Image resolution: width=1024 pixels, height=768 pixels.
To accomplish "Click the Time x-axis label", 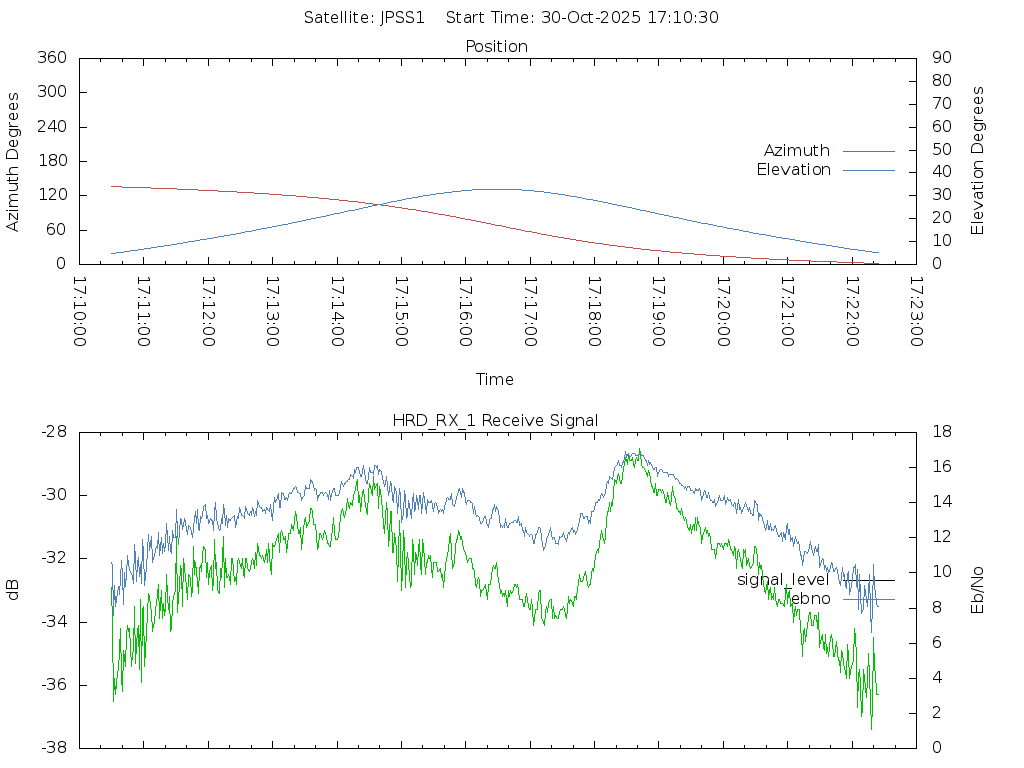I will 495,380.
